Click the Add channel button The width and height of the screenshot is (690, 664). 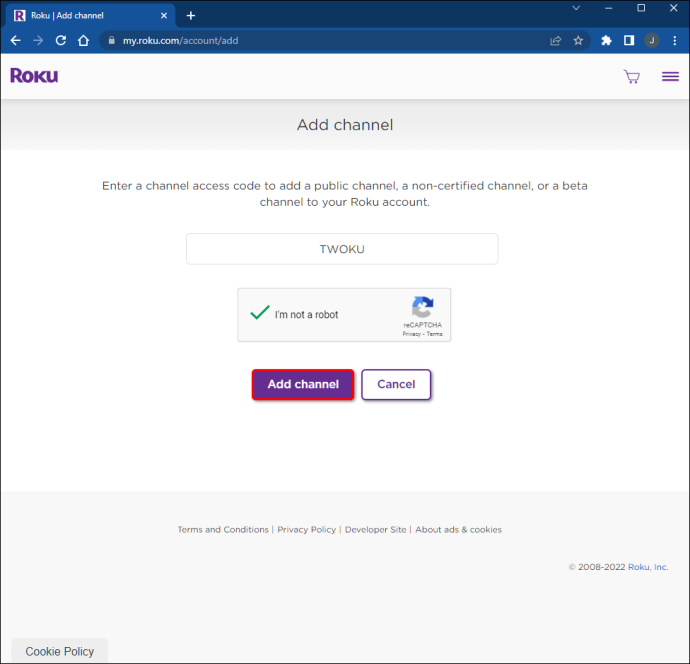coord(303,384)
